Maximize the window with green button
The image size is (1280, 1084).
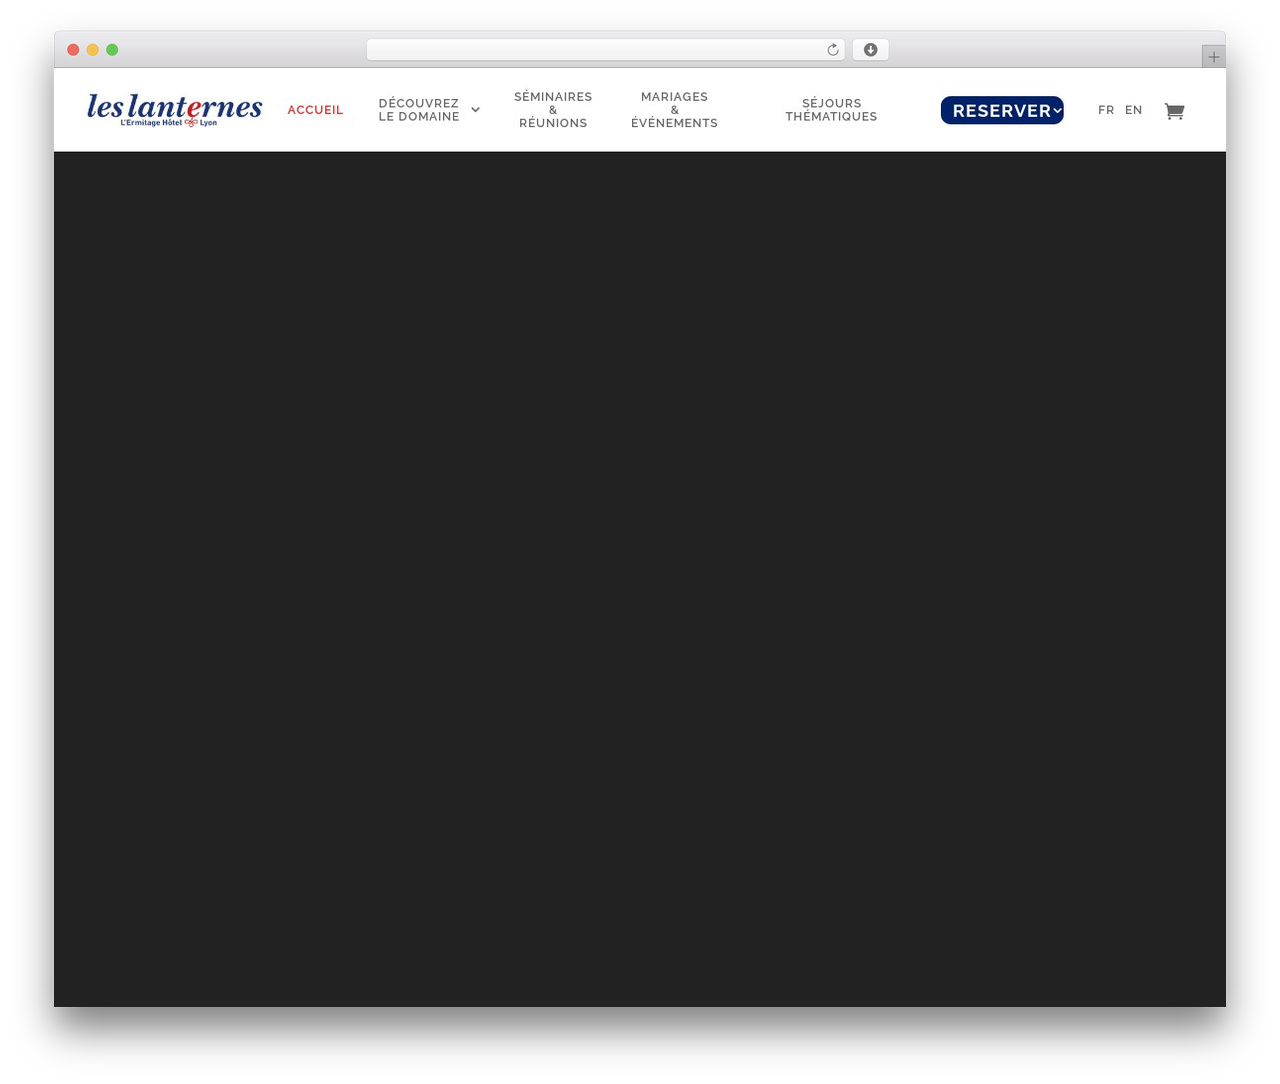[112, 50]
